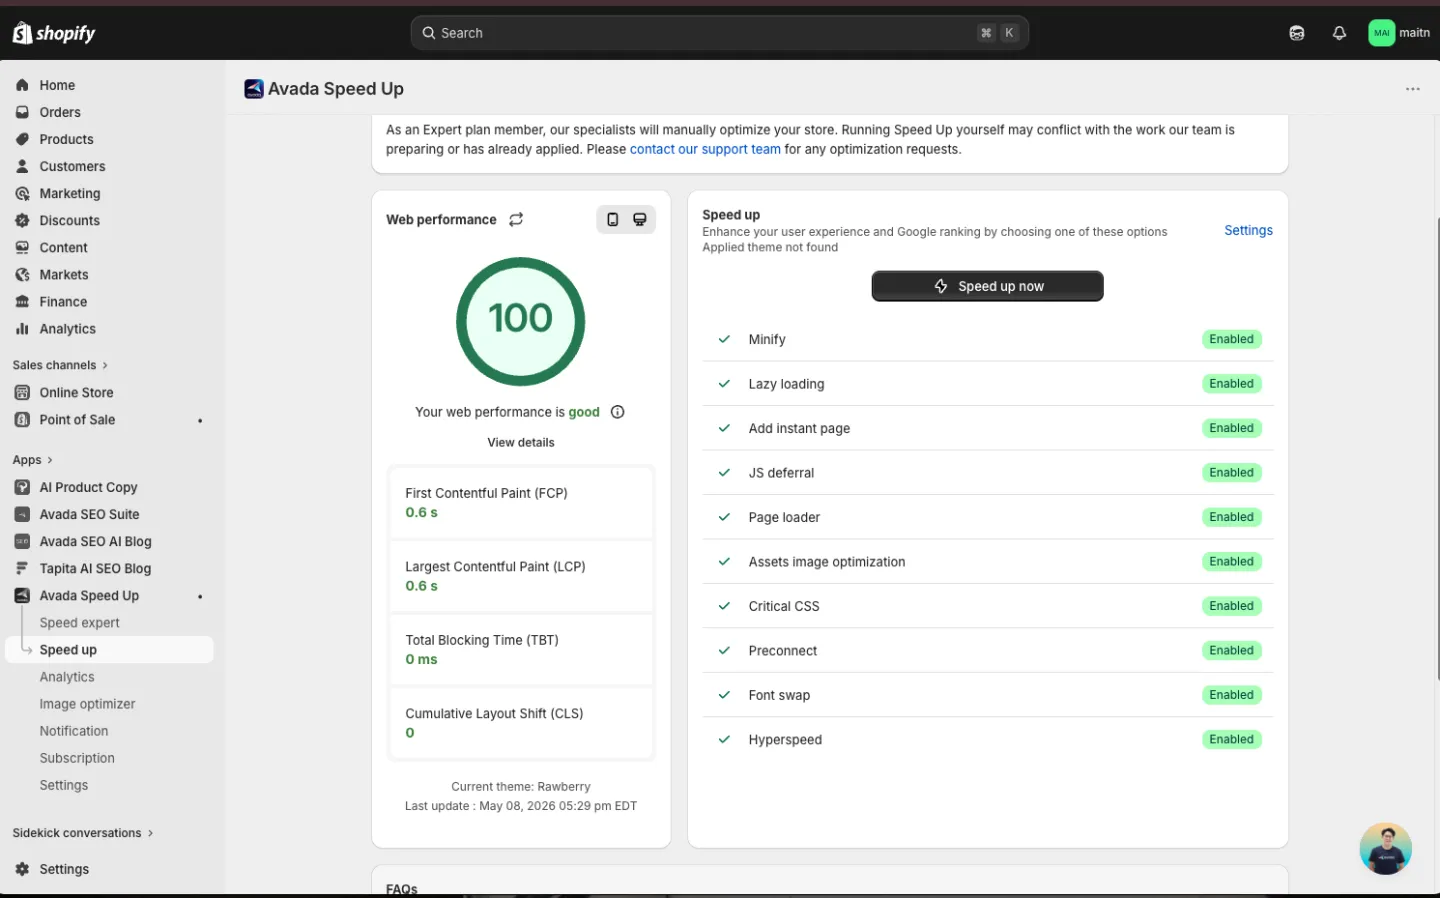Click the Avada SEO AI Blog app icon

[x=22, y=541]
